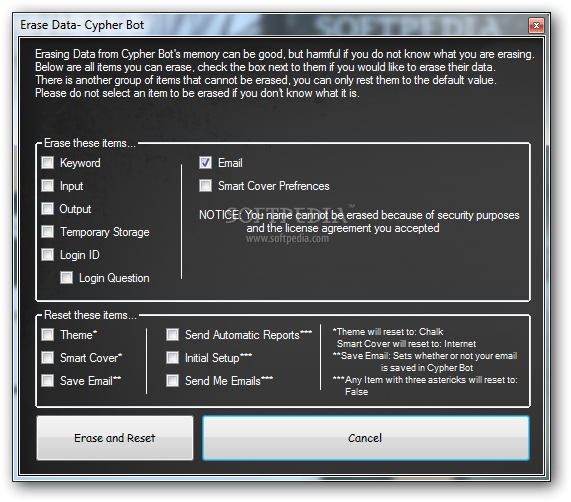Click the 'Erase Data- Cypher Bot' title text
This screenshot has width=571, height=502.
click(82, 25)
